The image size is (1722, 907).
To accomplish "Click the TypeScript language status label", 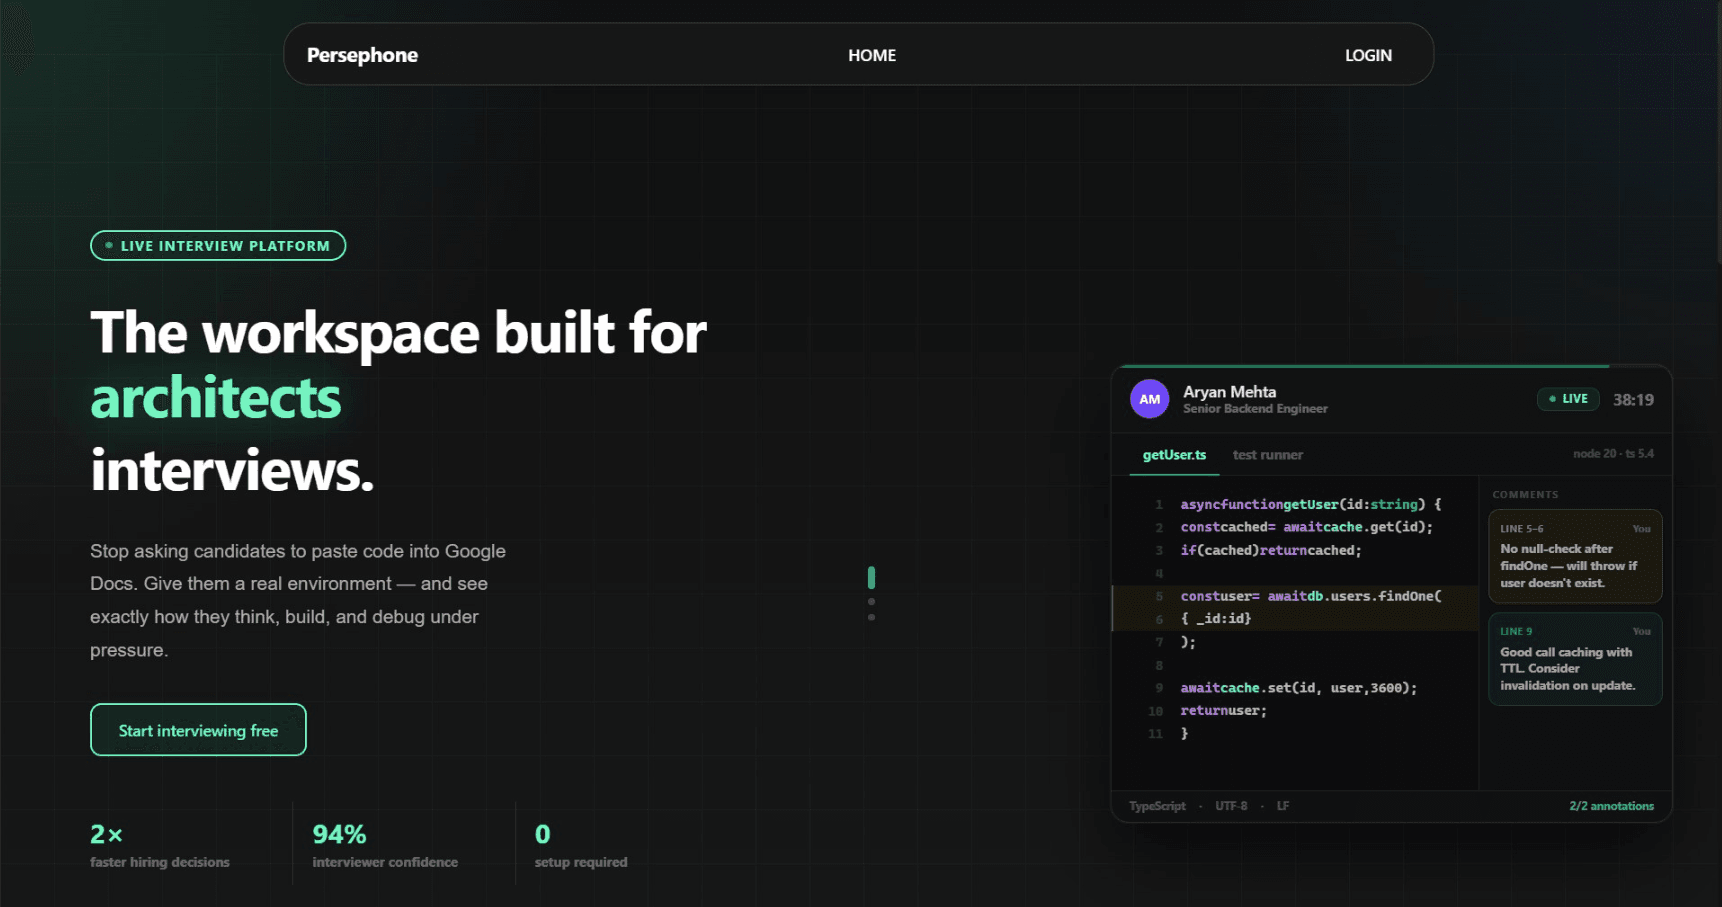I will click(x=1157, y=806).
